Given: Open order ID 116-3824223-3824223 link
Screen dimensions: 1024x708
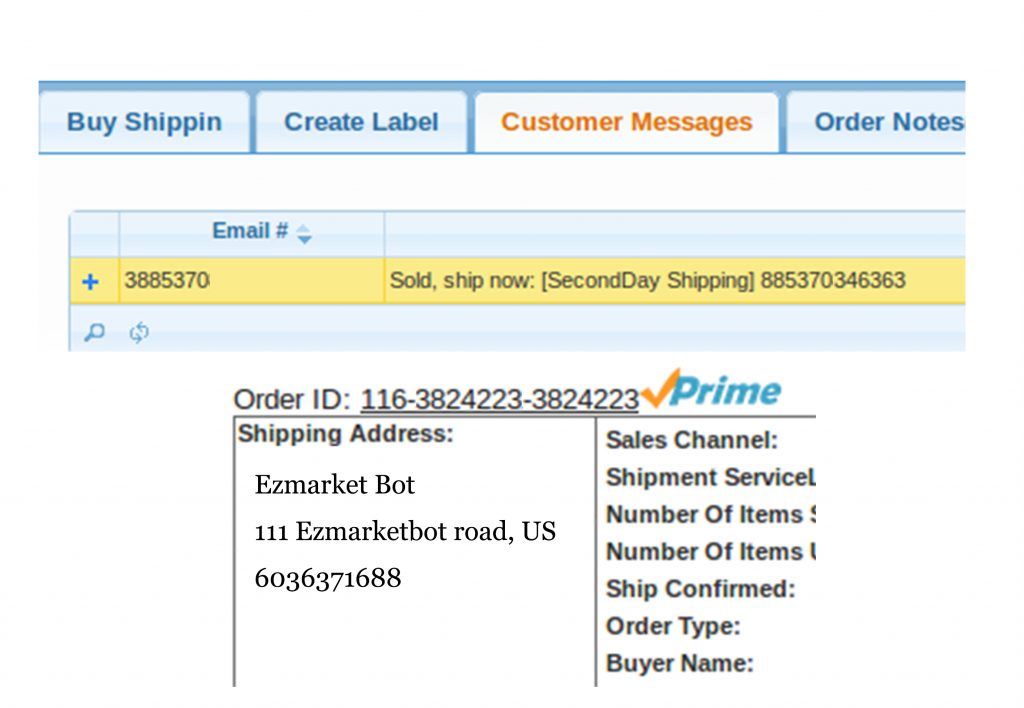Looking at the screenshot, I should click(x=499, y=400).
